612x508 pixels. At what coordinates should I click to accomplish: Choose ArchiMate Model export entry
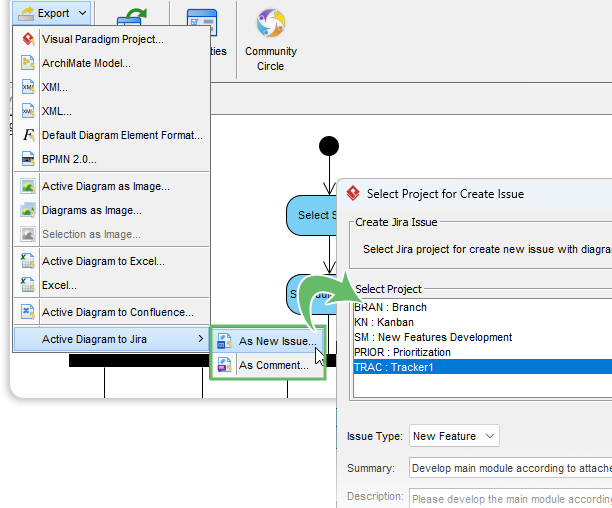tap(86, 63)
